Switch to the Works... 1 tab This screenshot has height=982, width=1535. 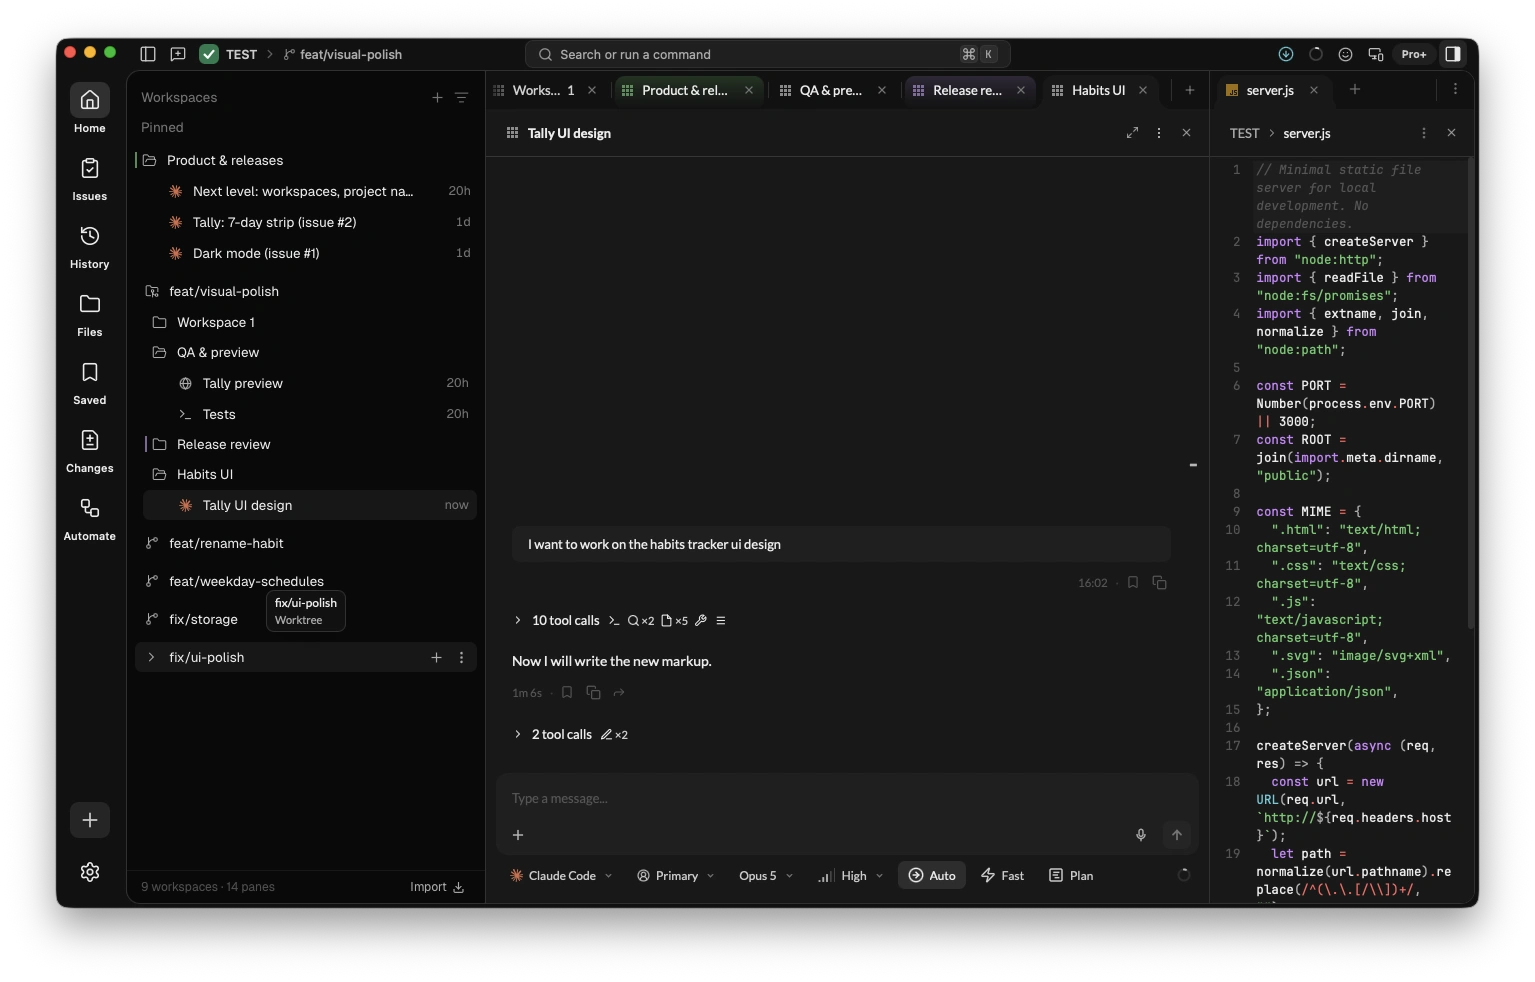click(x=544, y=90)
